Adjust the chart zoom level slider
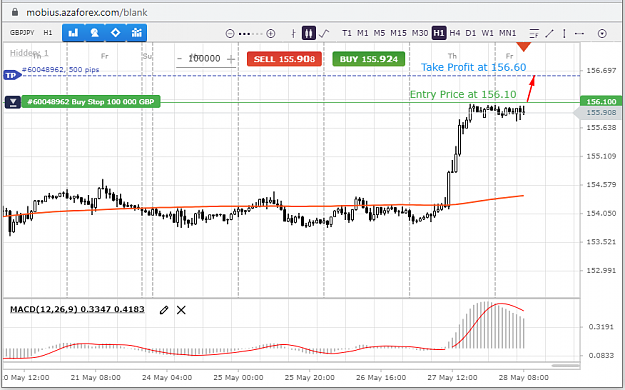The height and width of the screenshot is (390, 625). pyautogui.click(x=250, y=34)
